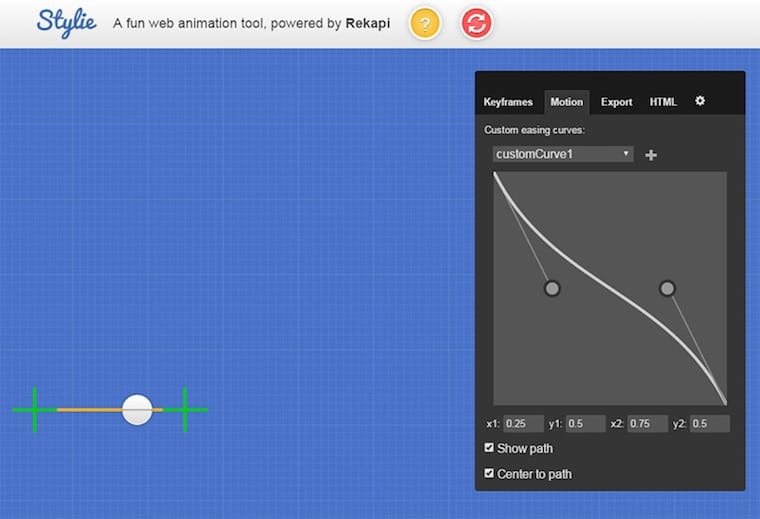Toggle the Show path checkbox
The width and height of the screenshot is (760, 519).
coord(489,448)
